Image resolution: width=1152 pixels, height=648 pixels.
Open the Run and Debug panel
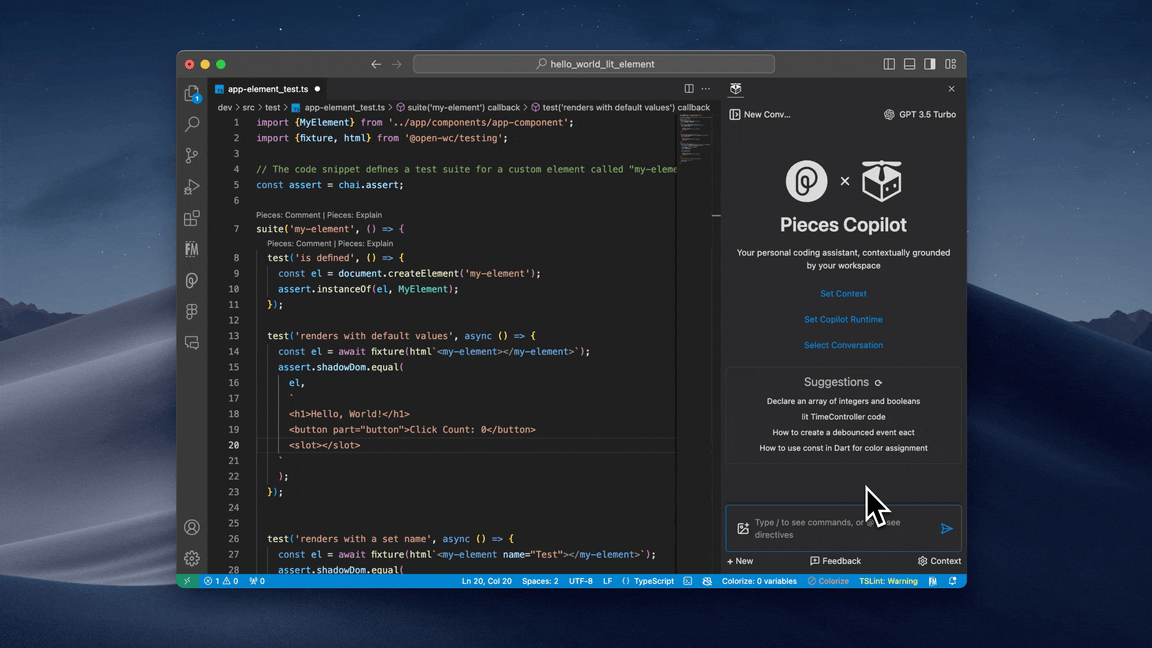click(x=191, y=187)
